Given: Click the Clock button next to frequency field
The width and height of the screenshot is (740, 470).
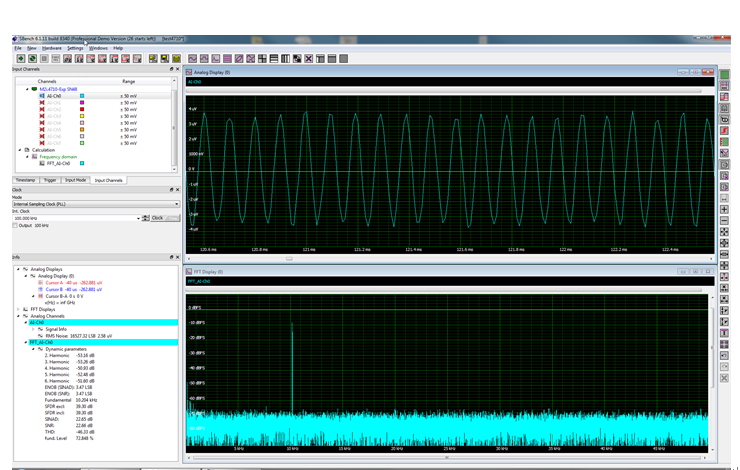Looking at the screenshot, I should (158, 218).
